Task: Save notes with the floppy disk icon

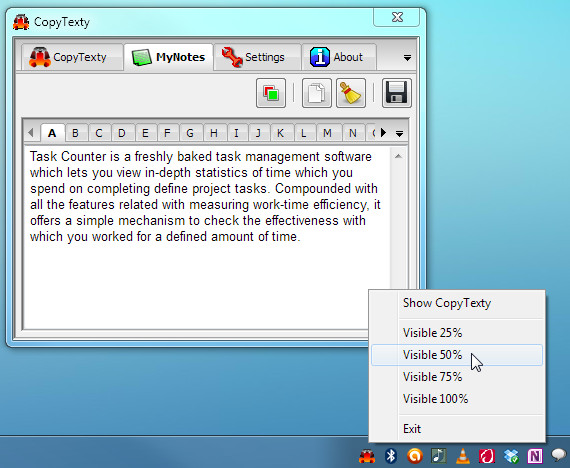Action: pos(397,93)
